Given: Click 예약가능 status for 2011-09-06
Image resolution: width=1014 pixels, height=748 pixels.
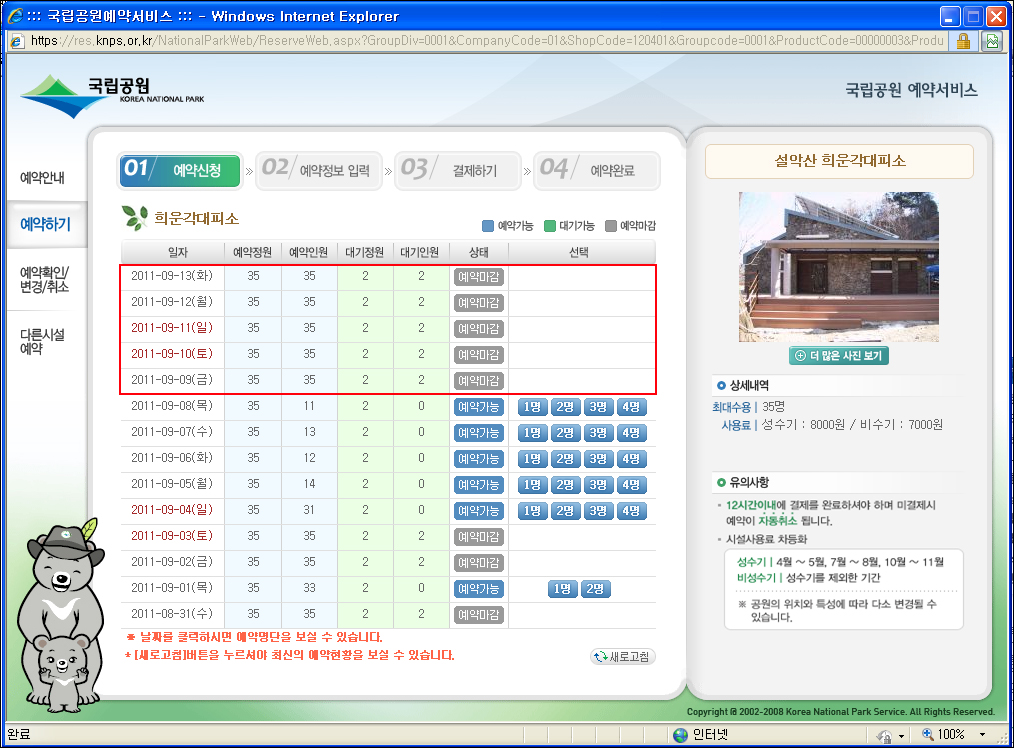Looking at the screenshot, I should point(478,459).
